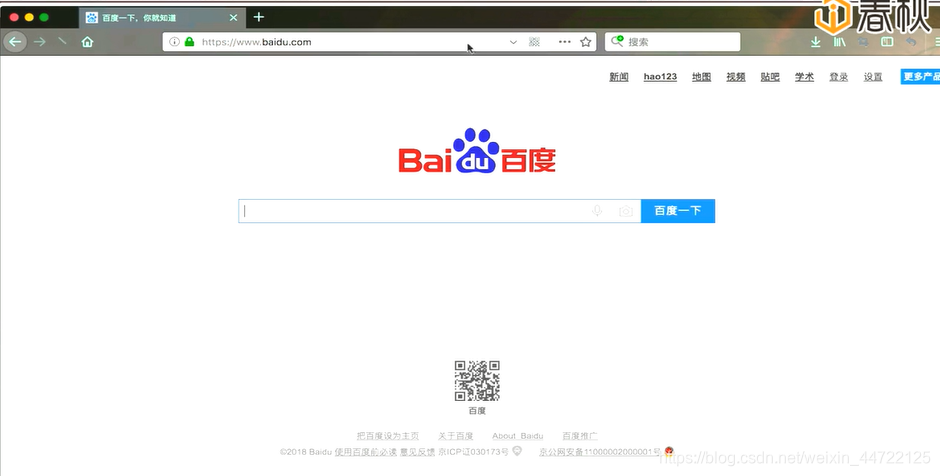Click the shield icon after ICP number
The width and height of the screenshot is (940, 476).
[x=517, y=451]
